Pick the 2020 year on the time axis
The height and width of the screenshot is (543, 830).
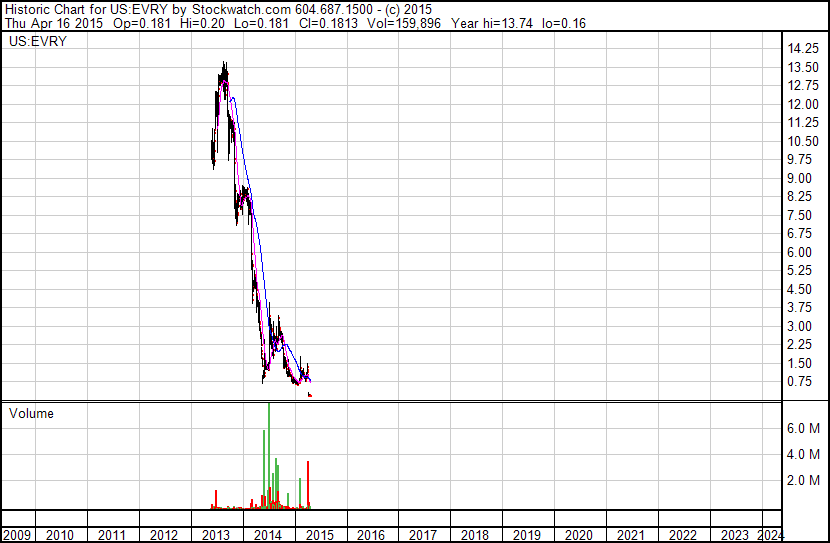[x=580, y=535]
